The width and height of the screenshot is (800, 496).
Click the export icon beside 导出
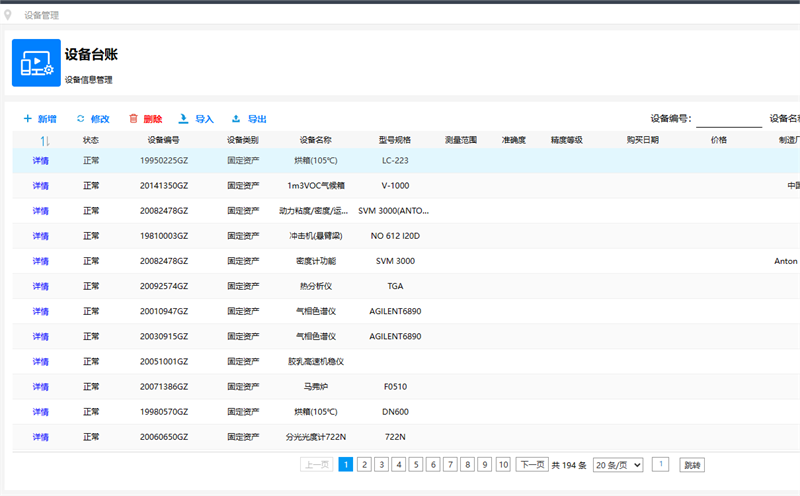236,119
